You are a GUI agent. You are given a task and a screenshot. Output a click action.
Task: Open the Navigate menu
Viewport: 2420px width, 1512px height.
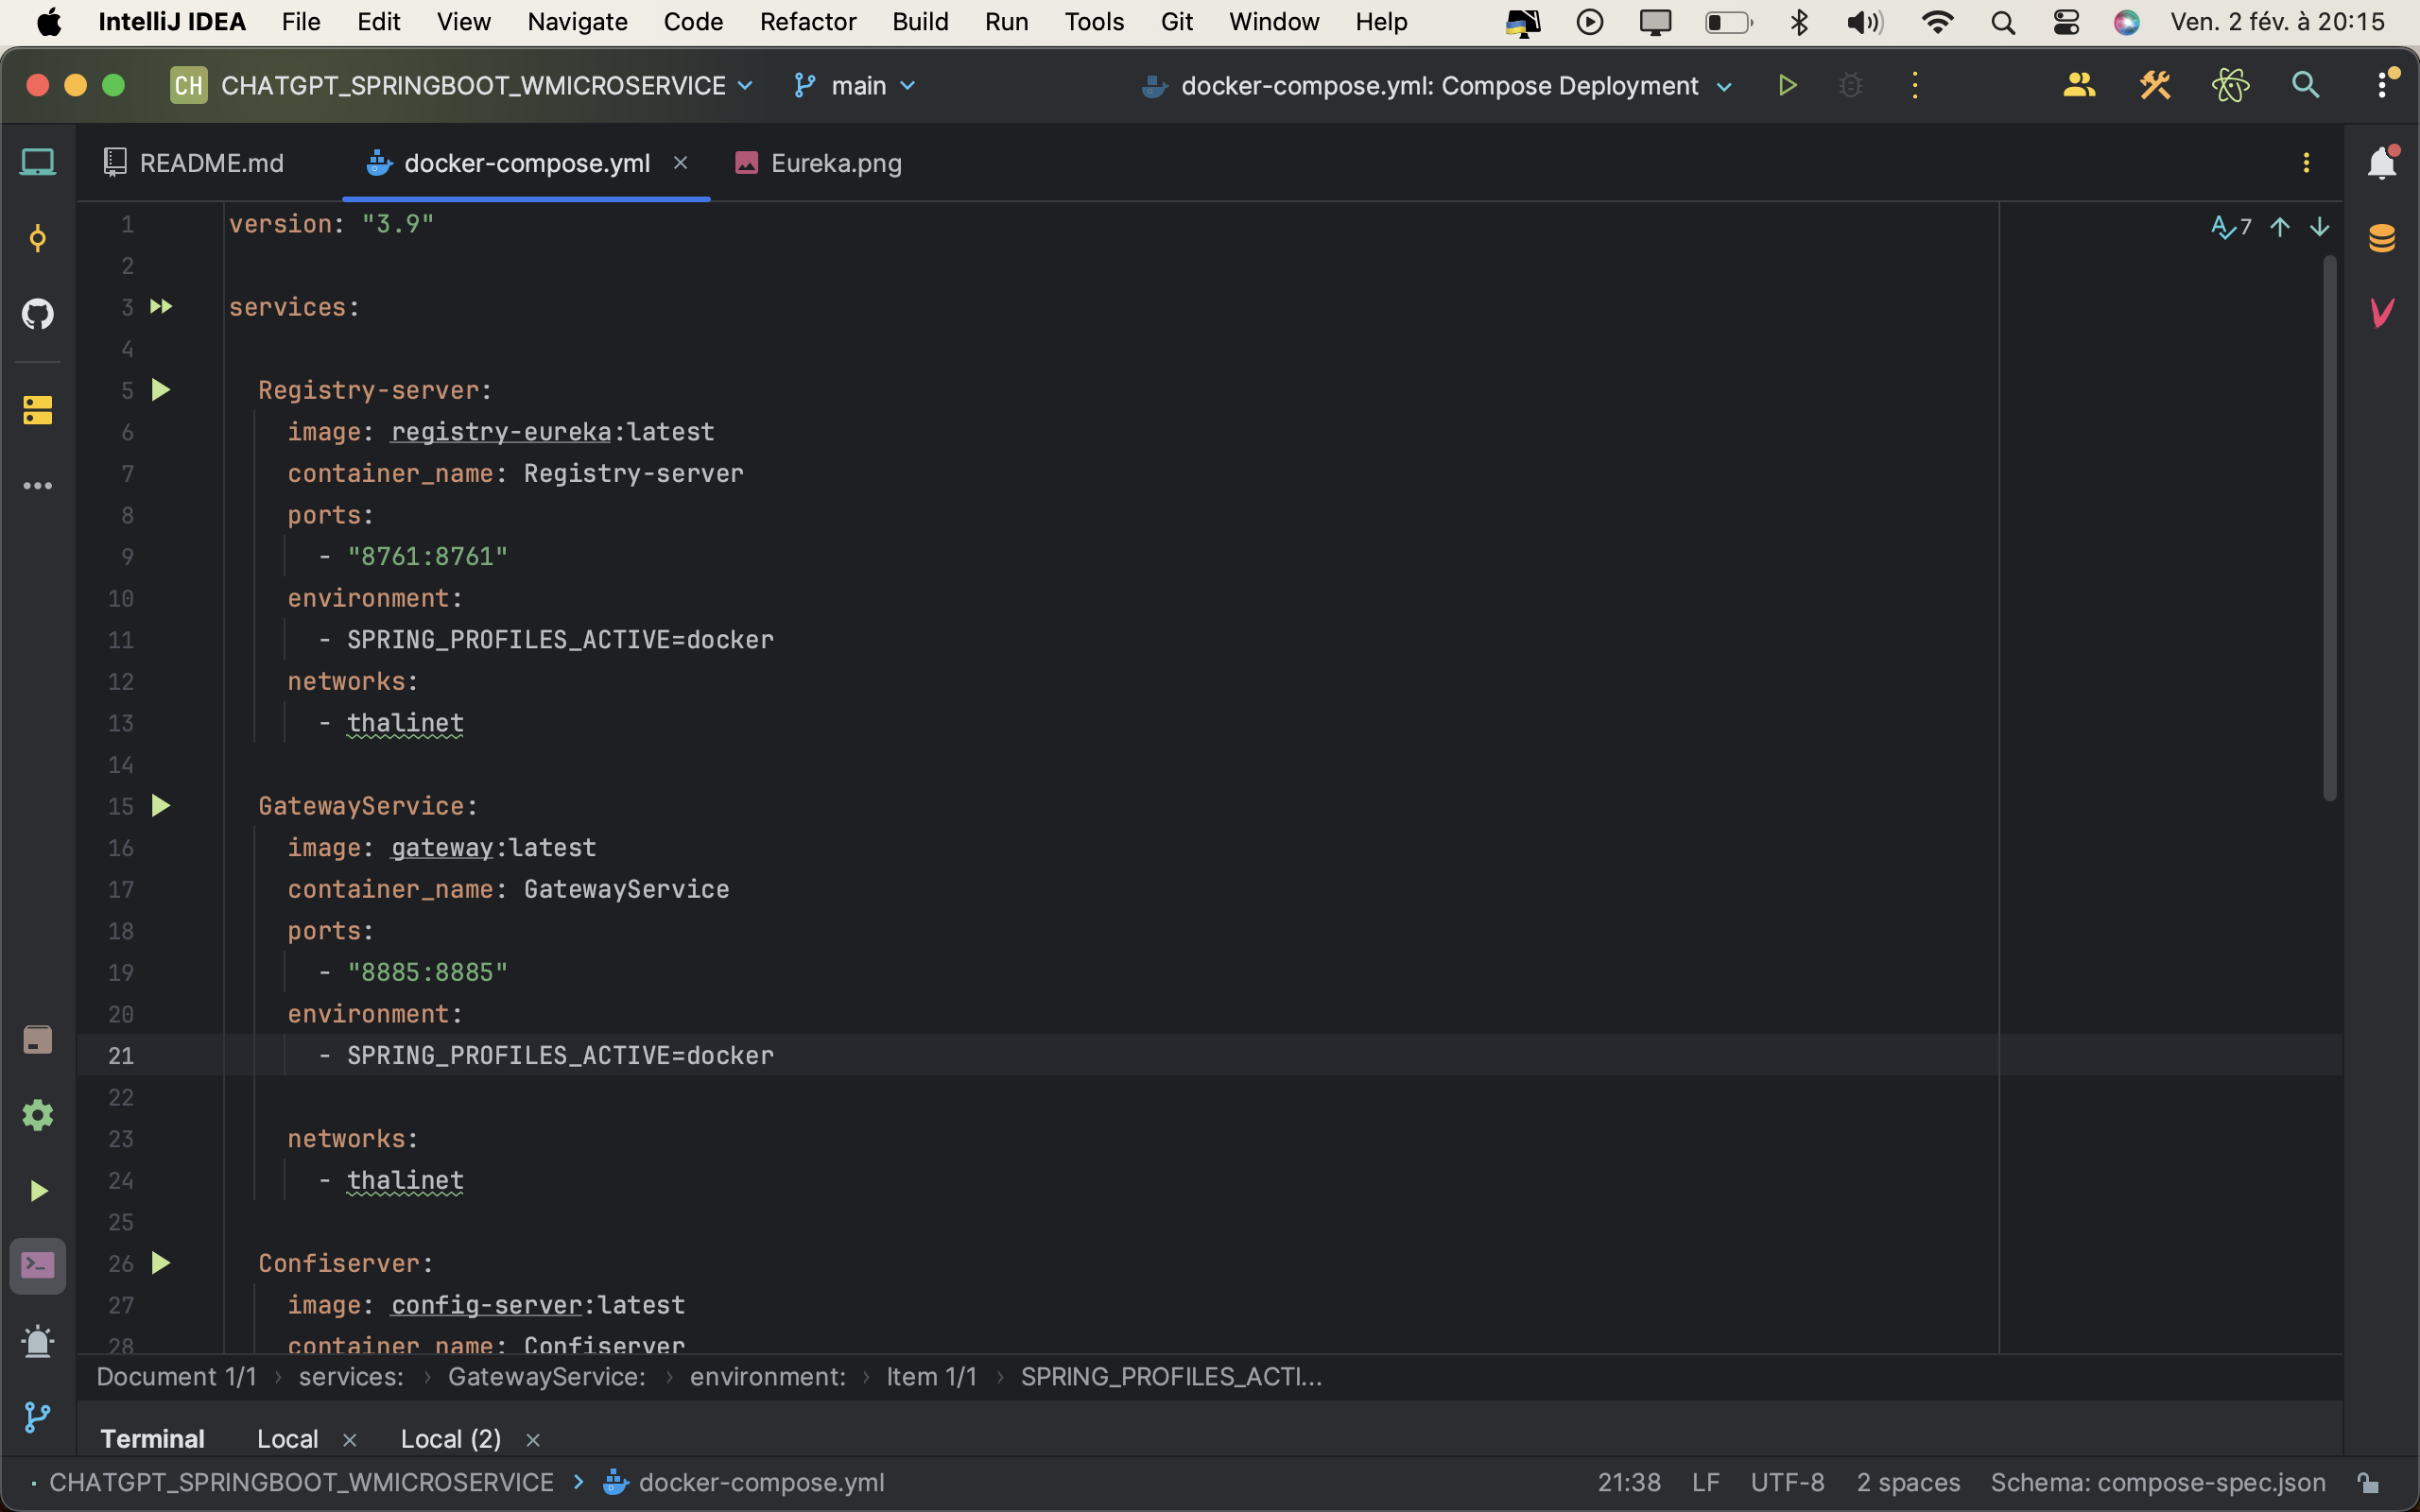point(577,22)
